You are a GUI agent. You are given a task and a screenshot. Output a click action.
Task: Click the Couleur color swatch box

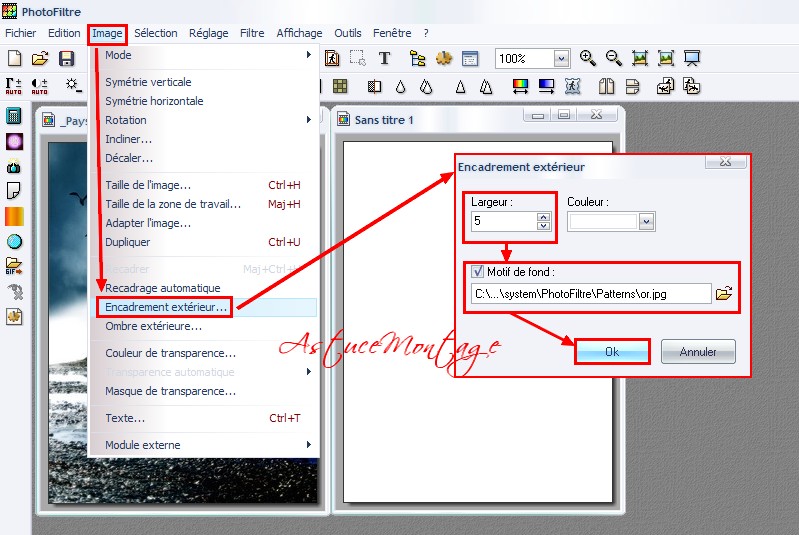603,222
